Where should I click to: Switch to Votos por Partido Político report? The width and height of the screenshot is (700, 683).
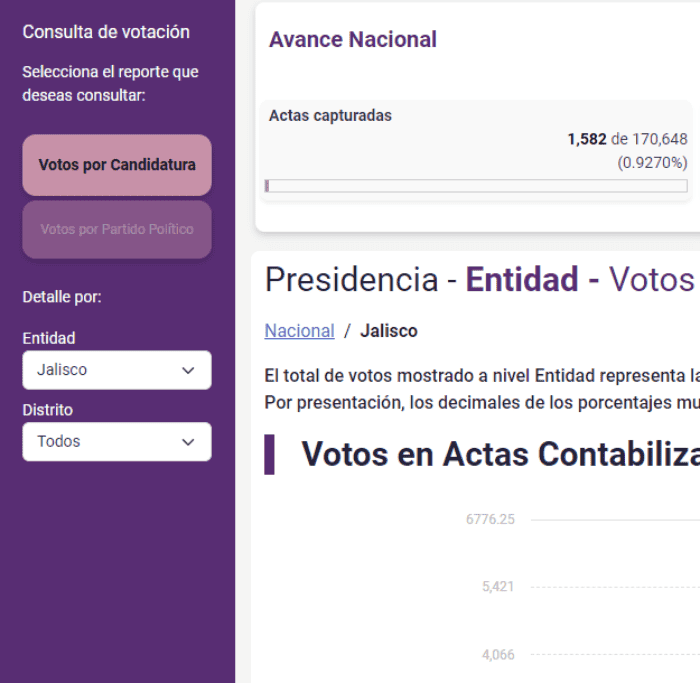click(x=117, y=229)
